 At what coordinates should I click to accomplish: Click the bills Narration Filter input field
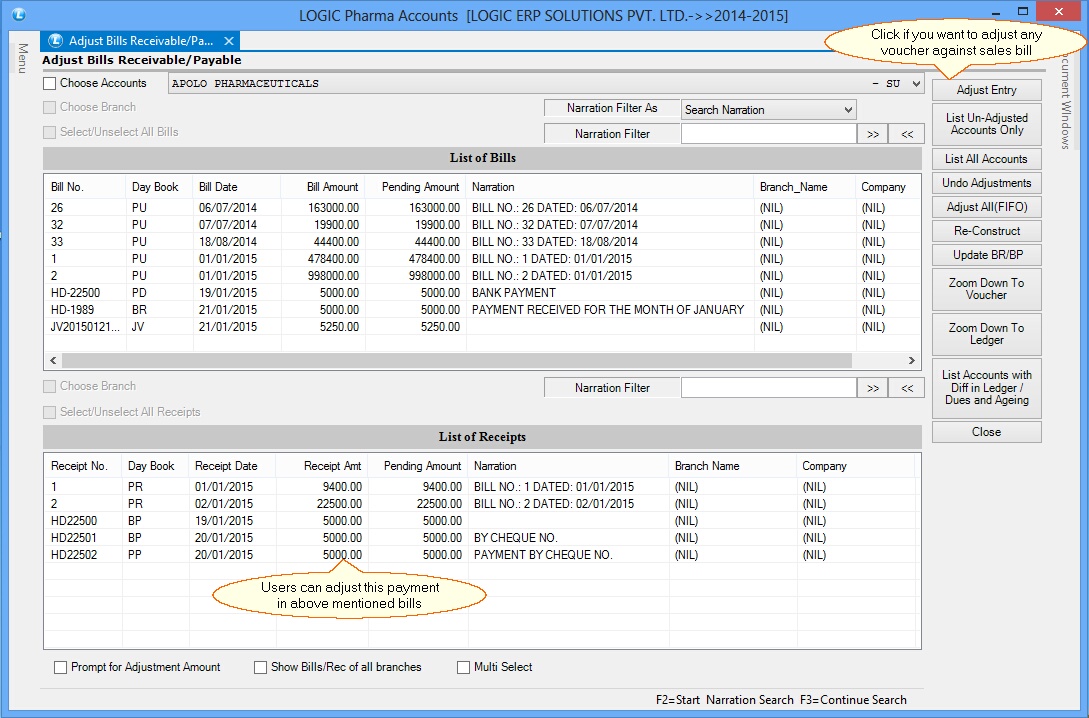tap(769, 134)
